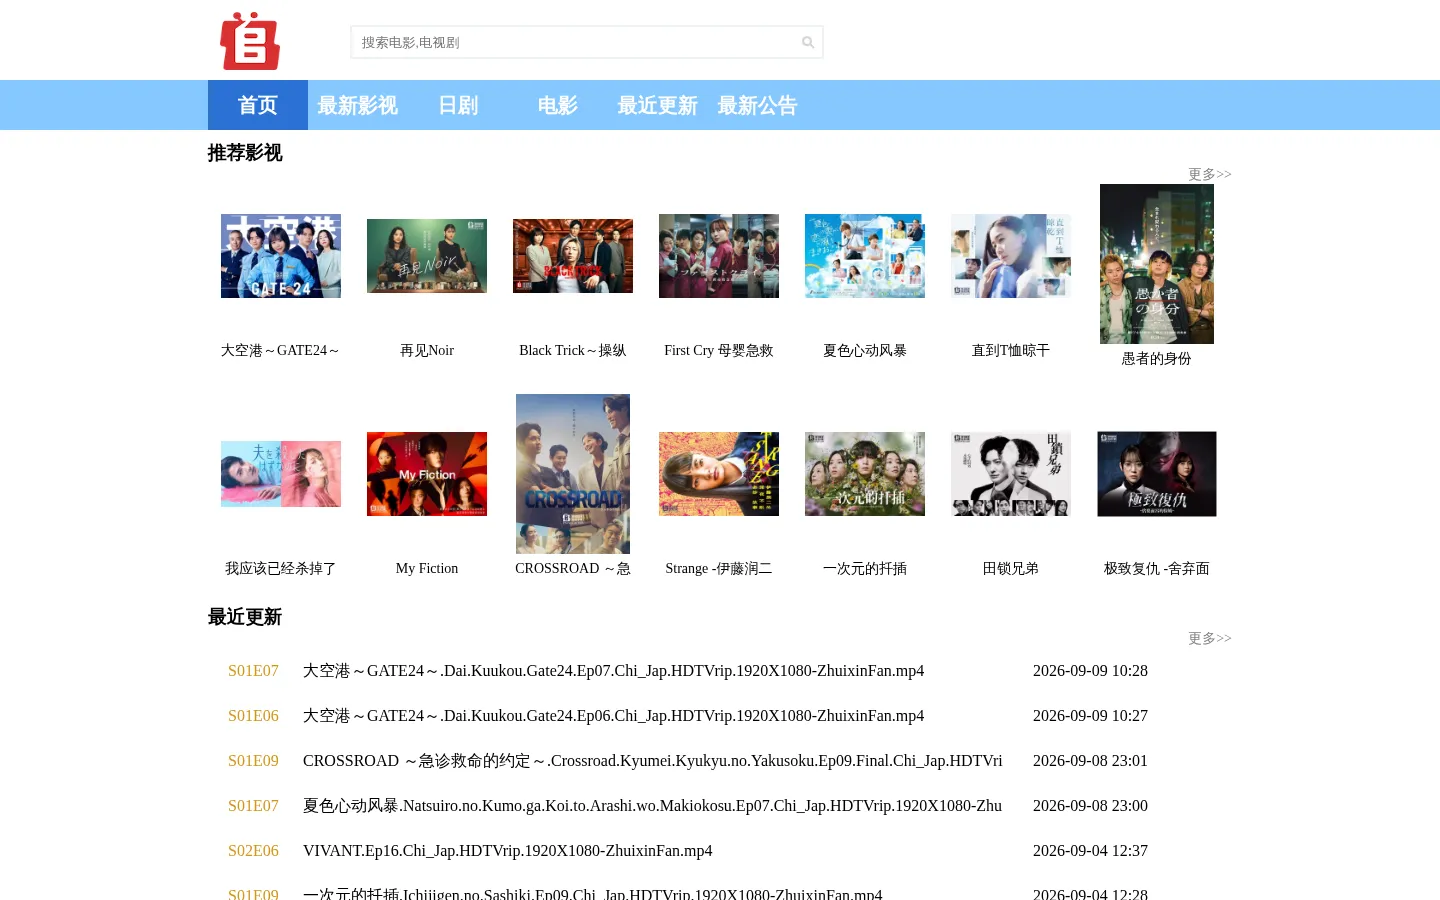Open the My Fiction poster thumbnail
The width and height of the screenshot is (1440, 900).
pos(427,474)
